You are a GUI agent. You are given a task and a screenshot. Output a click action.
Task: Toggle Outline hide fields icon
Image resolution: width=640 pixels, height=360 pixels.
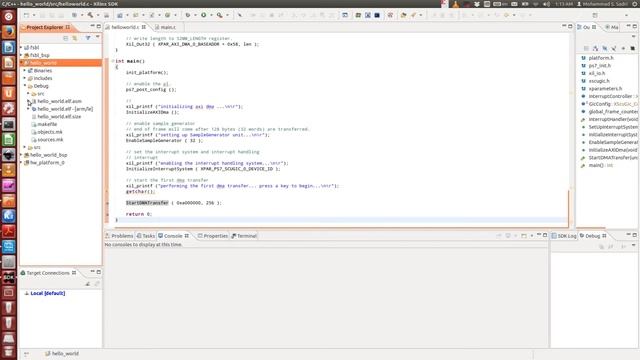tap(604, 48)
